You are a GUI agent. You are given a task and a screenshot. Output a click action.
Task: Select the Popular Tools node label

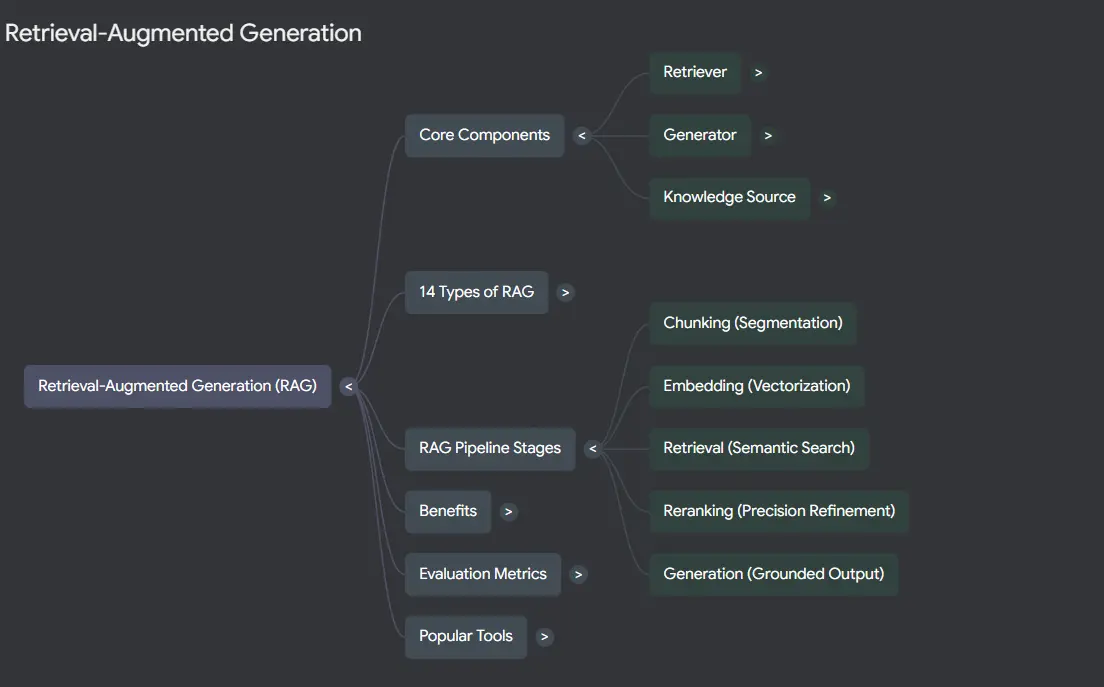(465, 636)
